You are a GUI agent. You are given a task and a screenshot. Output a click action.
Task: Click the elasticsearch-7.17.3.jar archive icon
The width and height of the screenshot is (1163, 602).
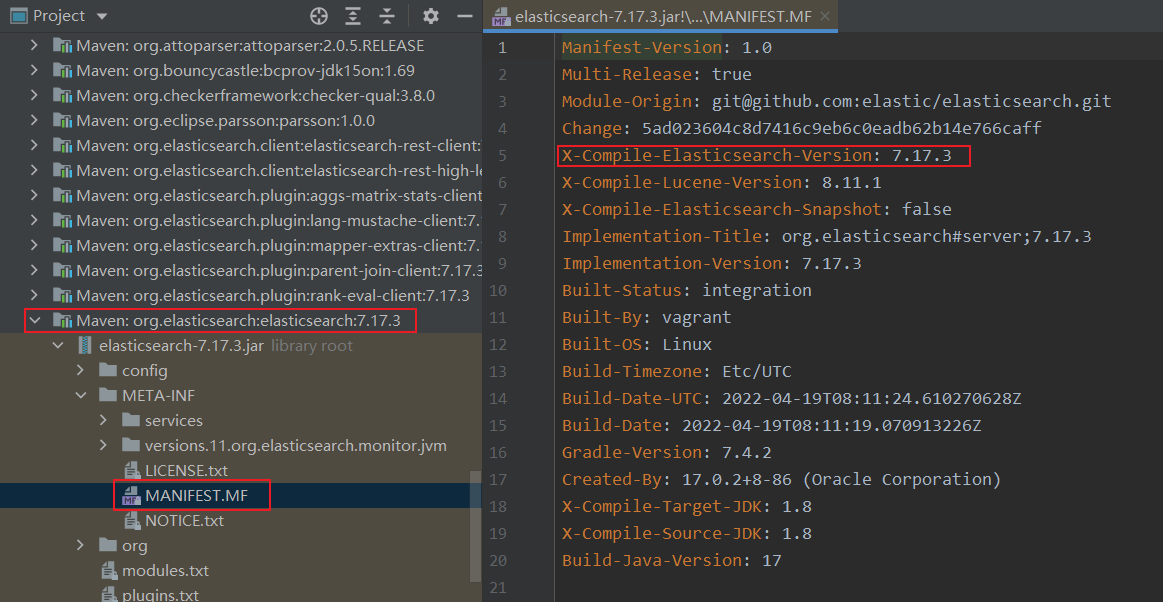click(x=85, y=346)
